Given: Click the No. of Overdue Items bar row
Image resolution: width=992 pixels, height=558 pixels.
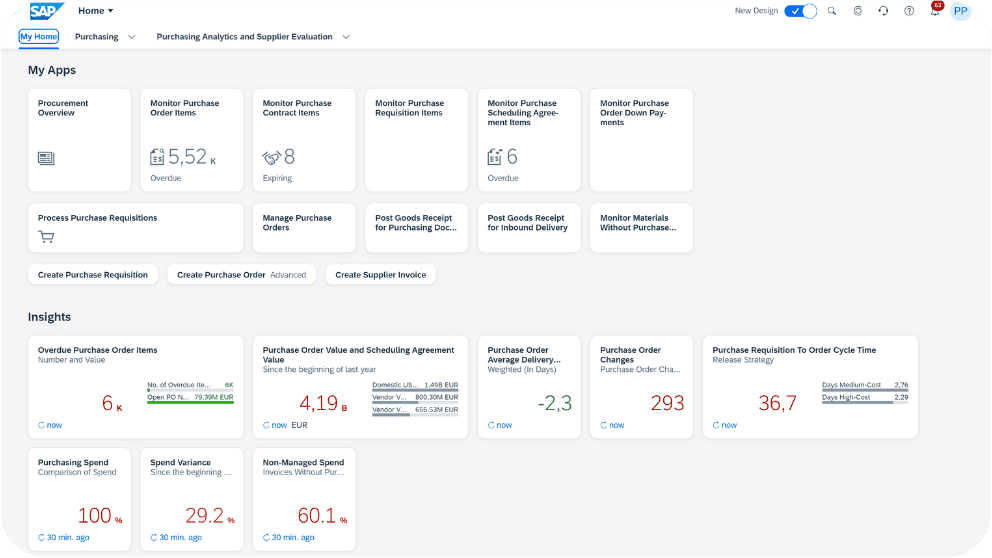Looking at the screenshot, I should pos(190,386).
